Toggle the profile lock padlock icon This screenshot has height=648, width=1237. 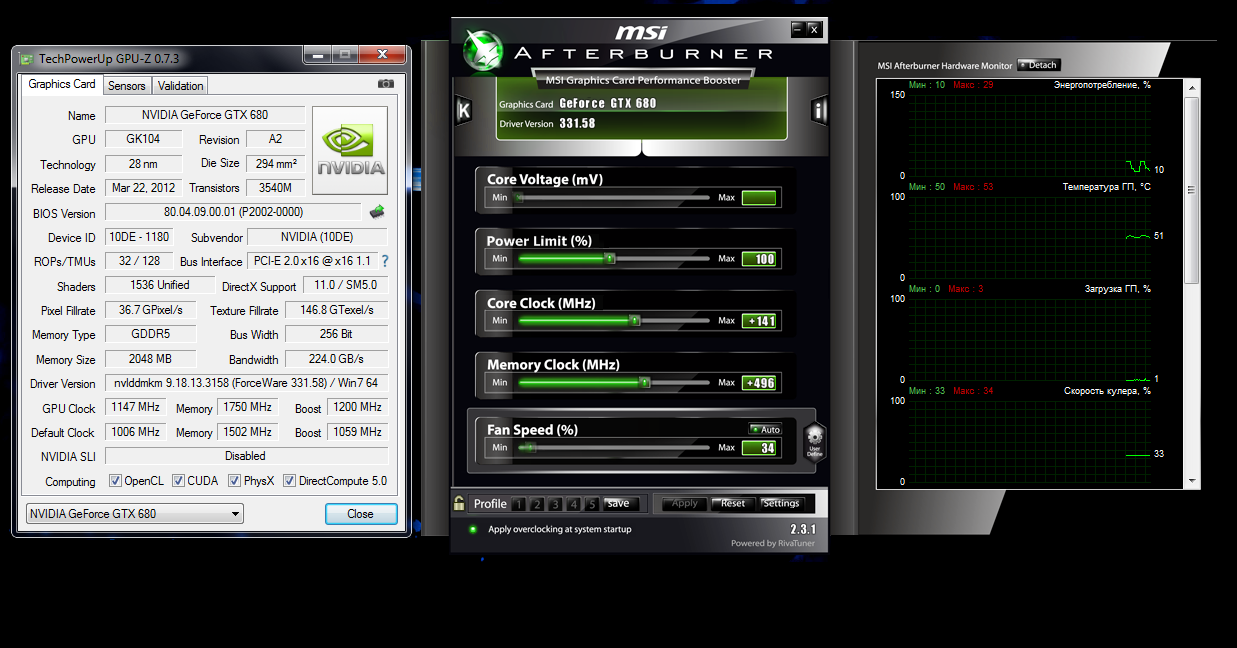coord(459,504)
